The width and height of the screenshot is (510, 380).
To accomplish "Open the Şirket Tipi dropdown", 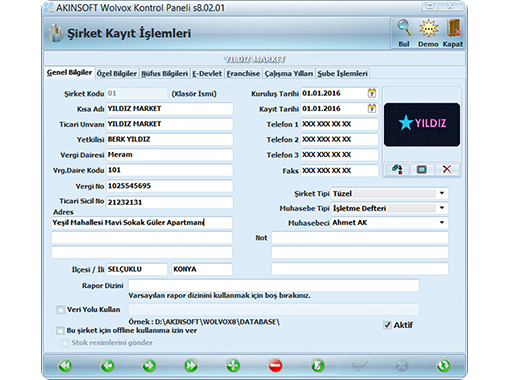I will pyautogui.click(x=442, y=193).
